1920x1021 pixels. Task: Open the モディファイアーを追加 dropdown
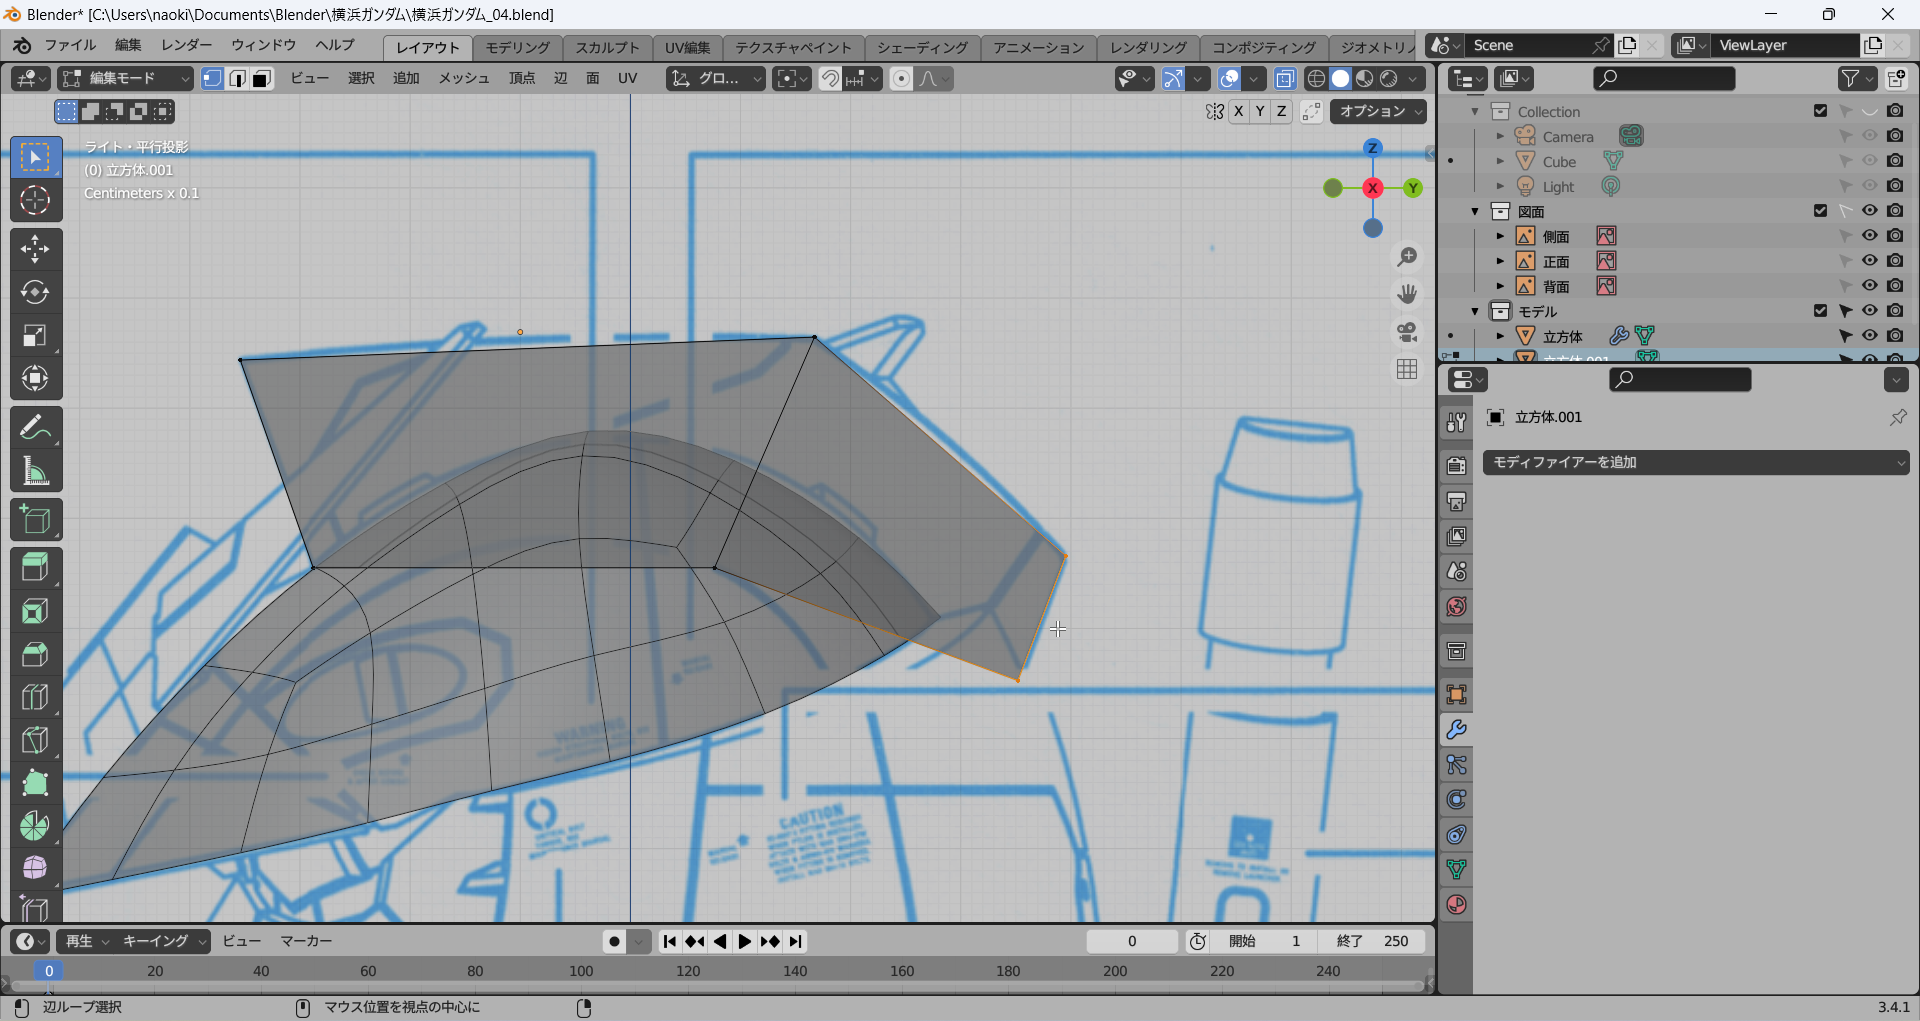pyautogui.click(x=1695, y=462)
